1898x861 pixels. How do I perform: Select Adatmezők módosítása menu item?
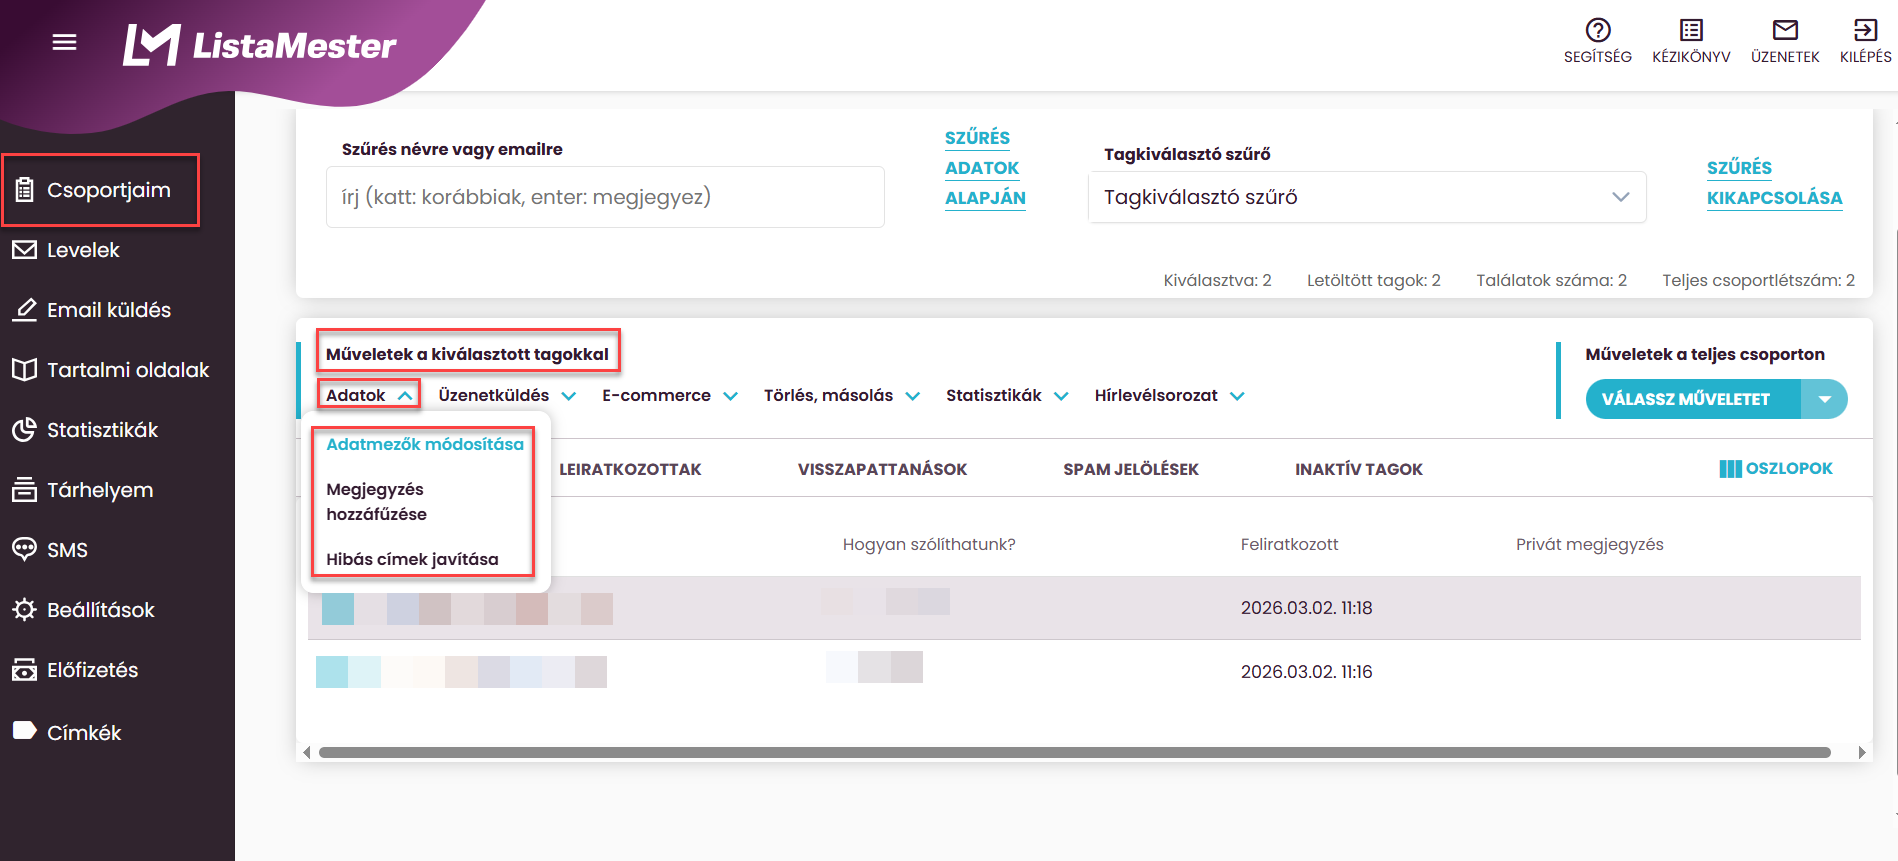(425, 444)
